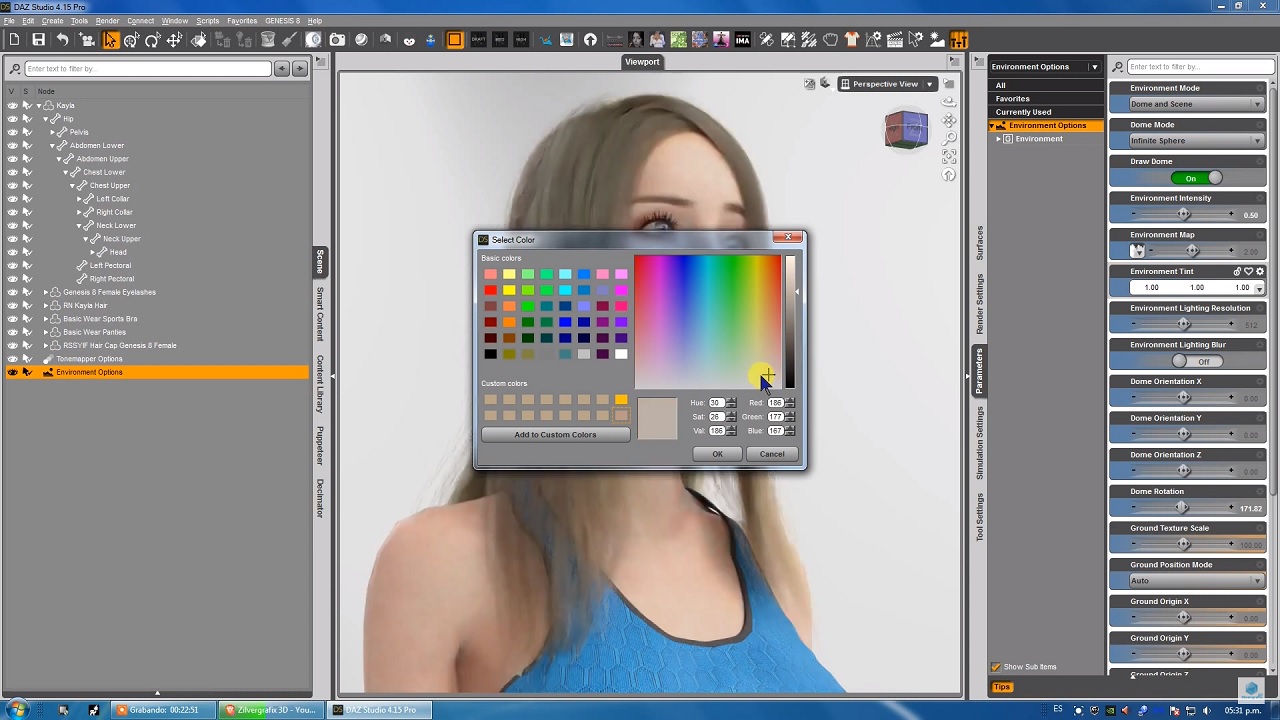Image resolution: width=1280 pixels, height=720 pixels.
Task: Hide the Kayla node using eye icon
Action: [12, 105]
